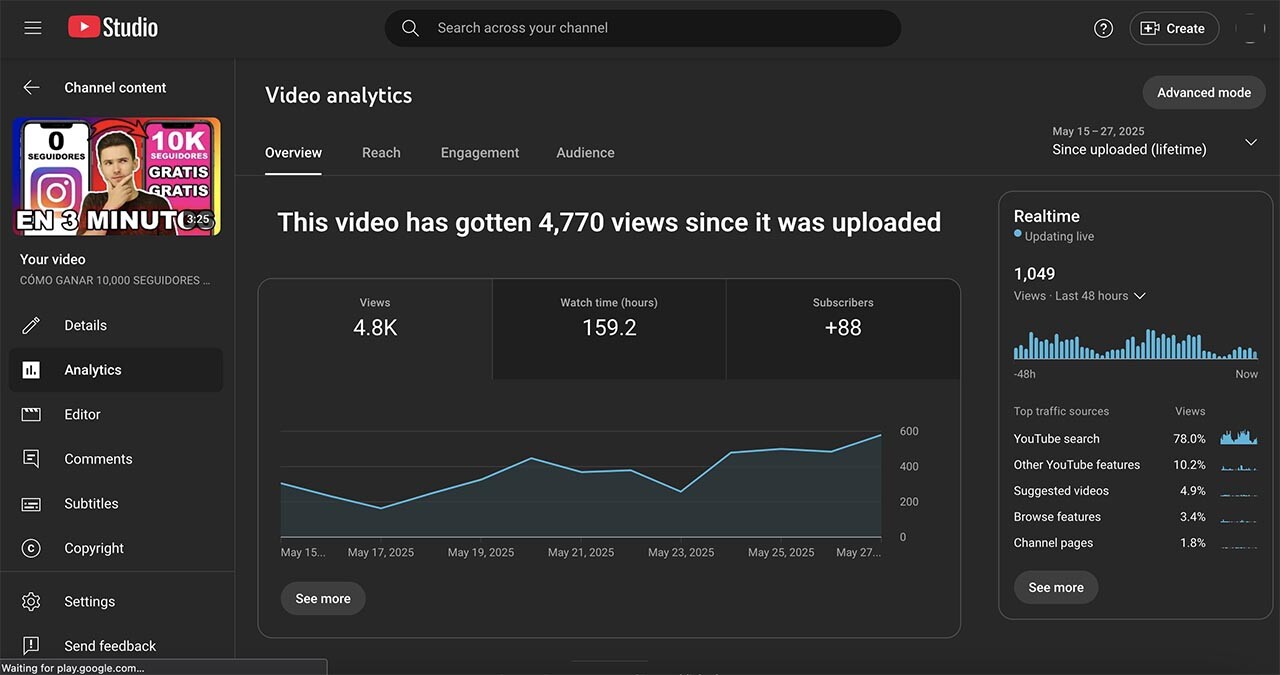
Task: Click the help question mark icon
Action: [1103, 28]
